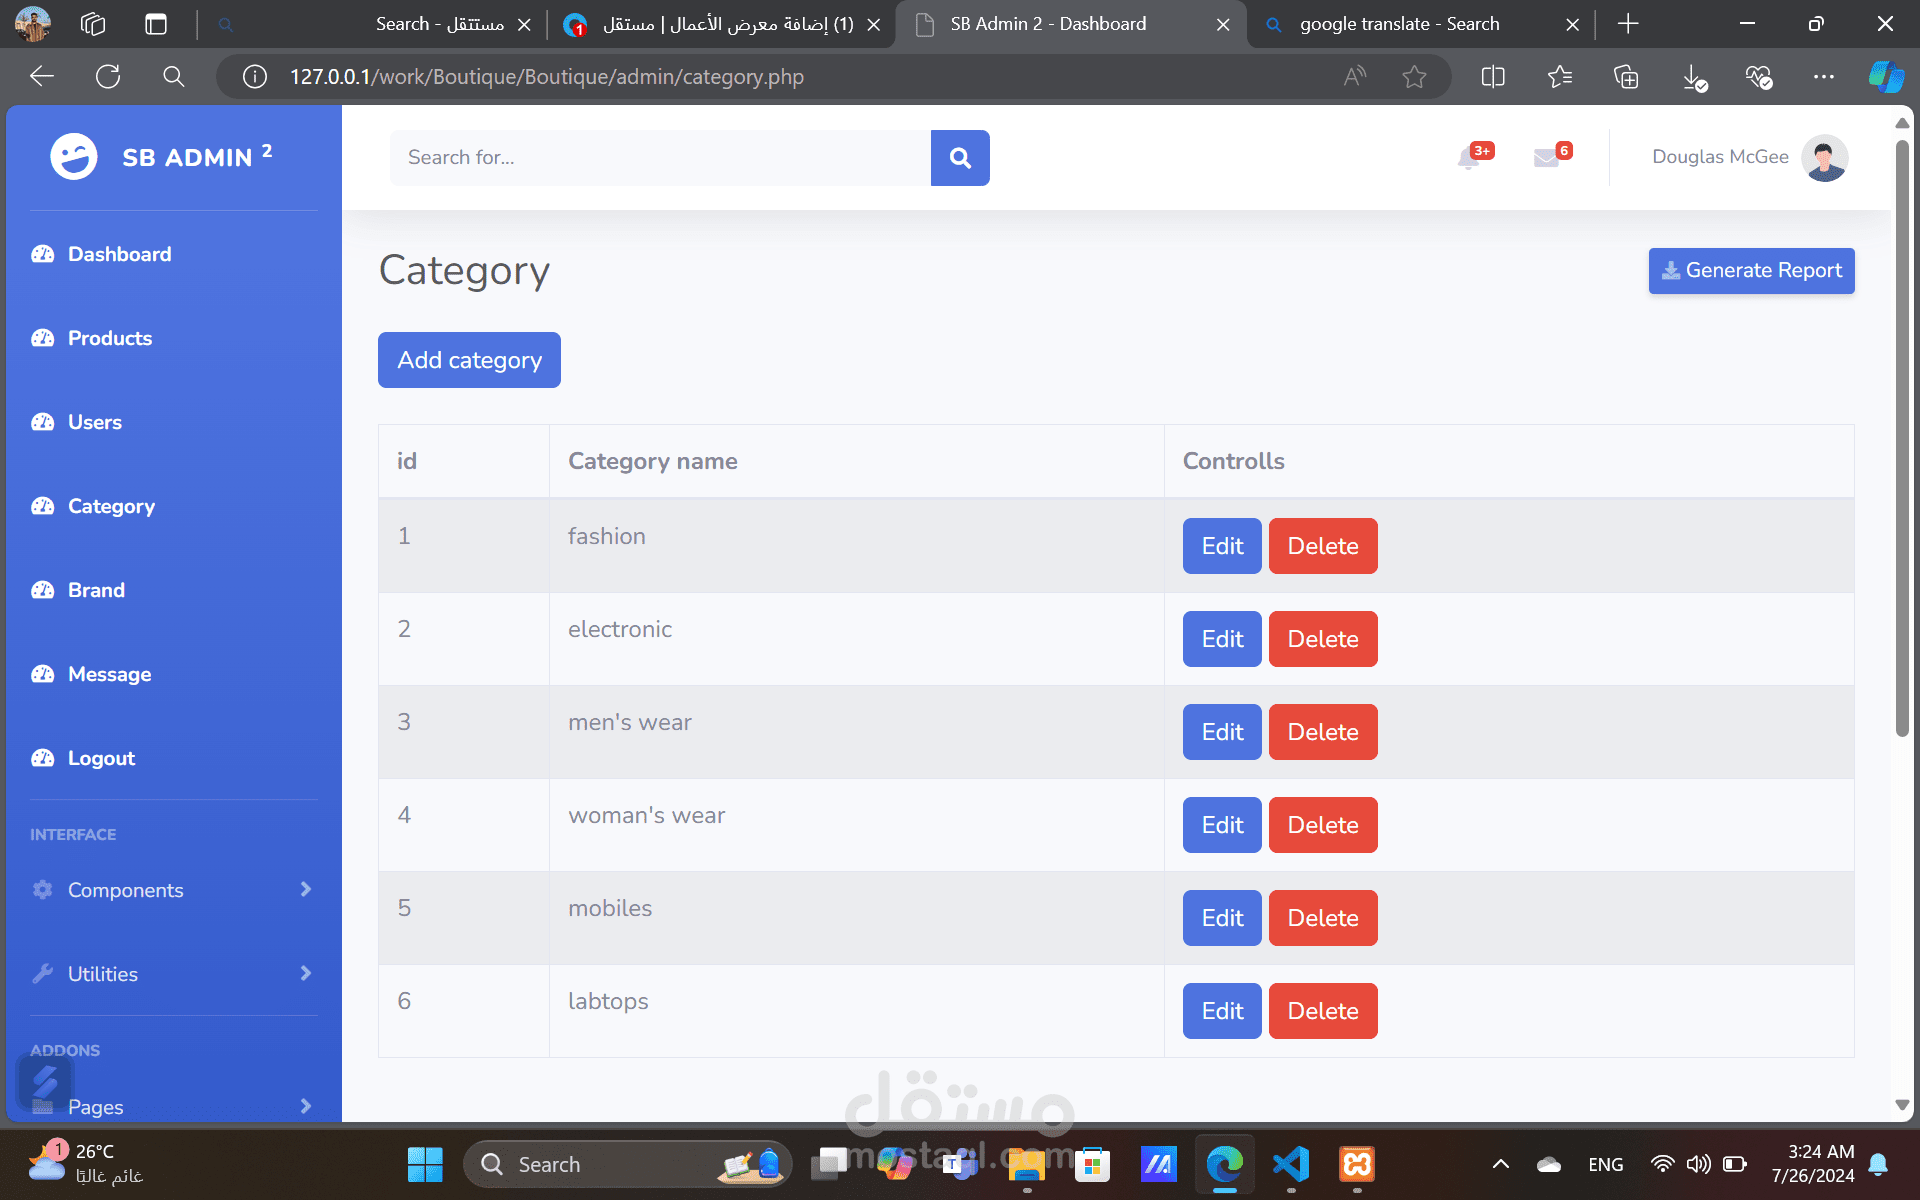Screen dimensions: 1920x1200
Task: Open the alerts bell notifications icon
Action: click(1469, 158)
